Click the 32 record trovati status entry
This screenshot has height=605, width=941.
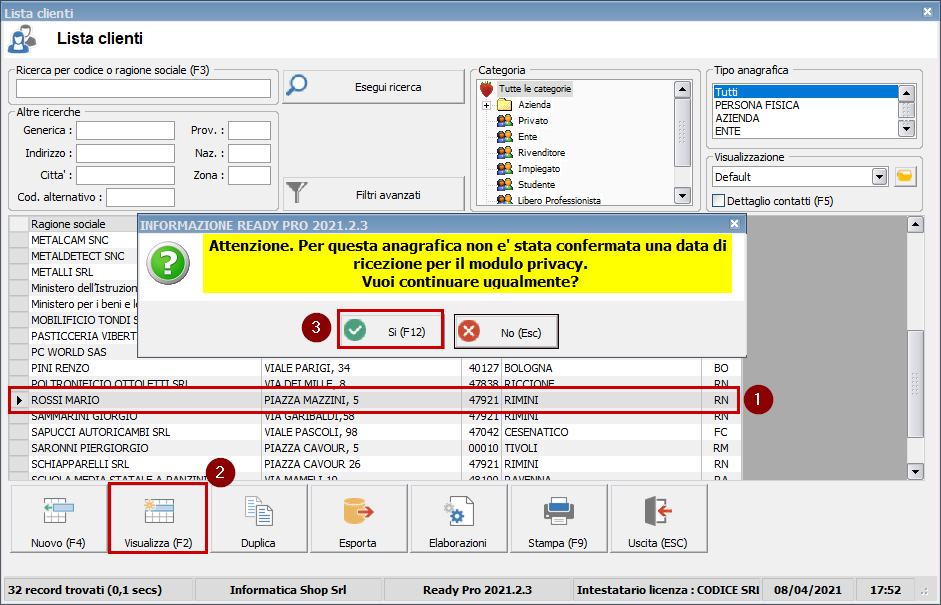pos(98,590)
